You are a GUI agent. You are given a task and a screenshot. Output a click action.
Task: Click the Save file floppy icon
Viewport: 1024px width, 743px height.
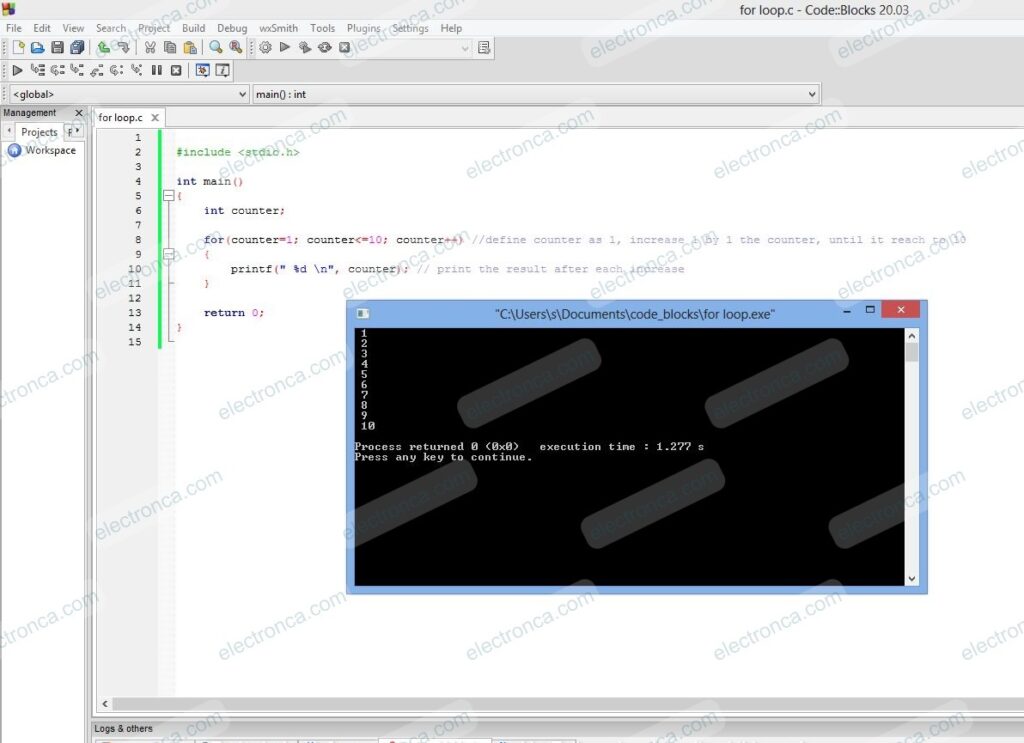pos(57,47)
